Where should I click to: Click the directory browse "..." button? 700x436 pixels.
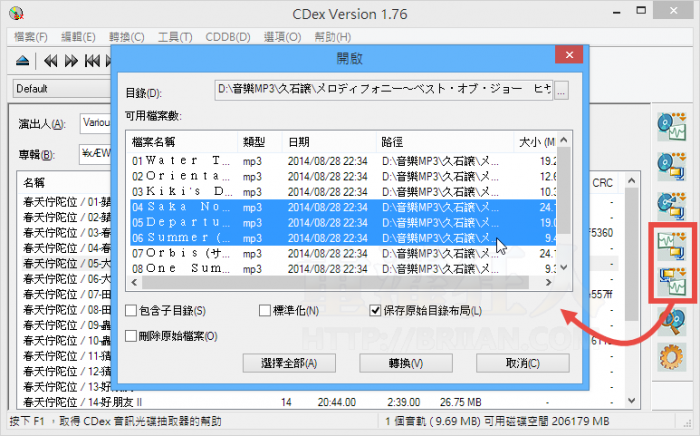tap(561, 91)
